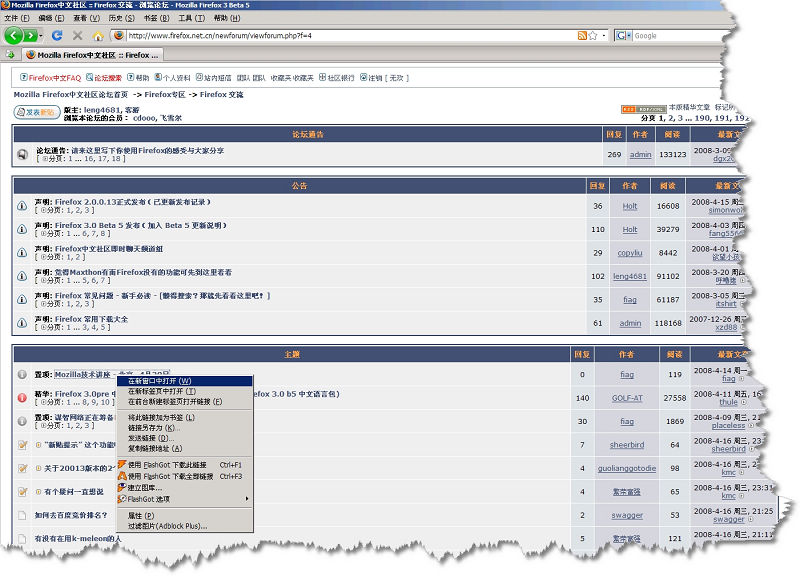This screenshot has width=800, height=576.
Task: Click the orange RSS feed icon in address bar
Action: [582, 36]
